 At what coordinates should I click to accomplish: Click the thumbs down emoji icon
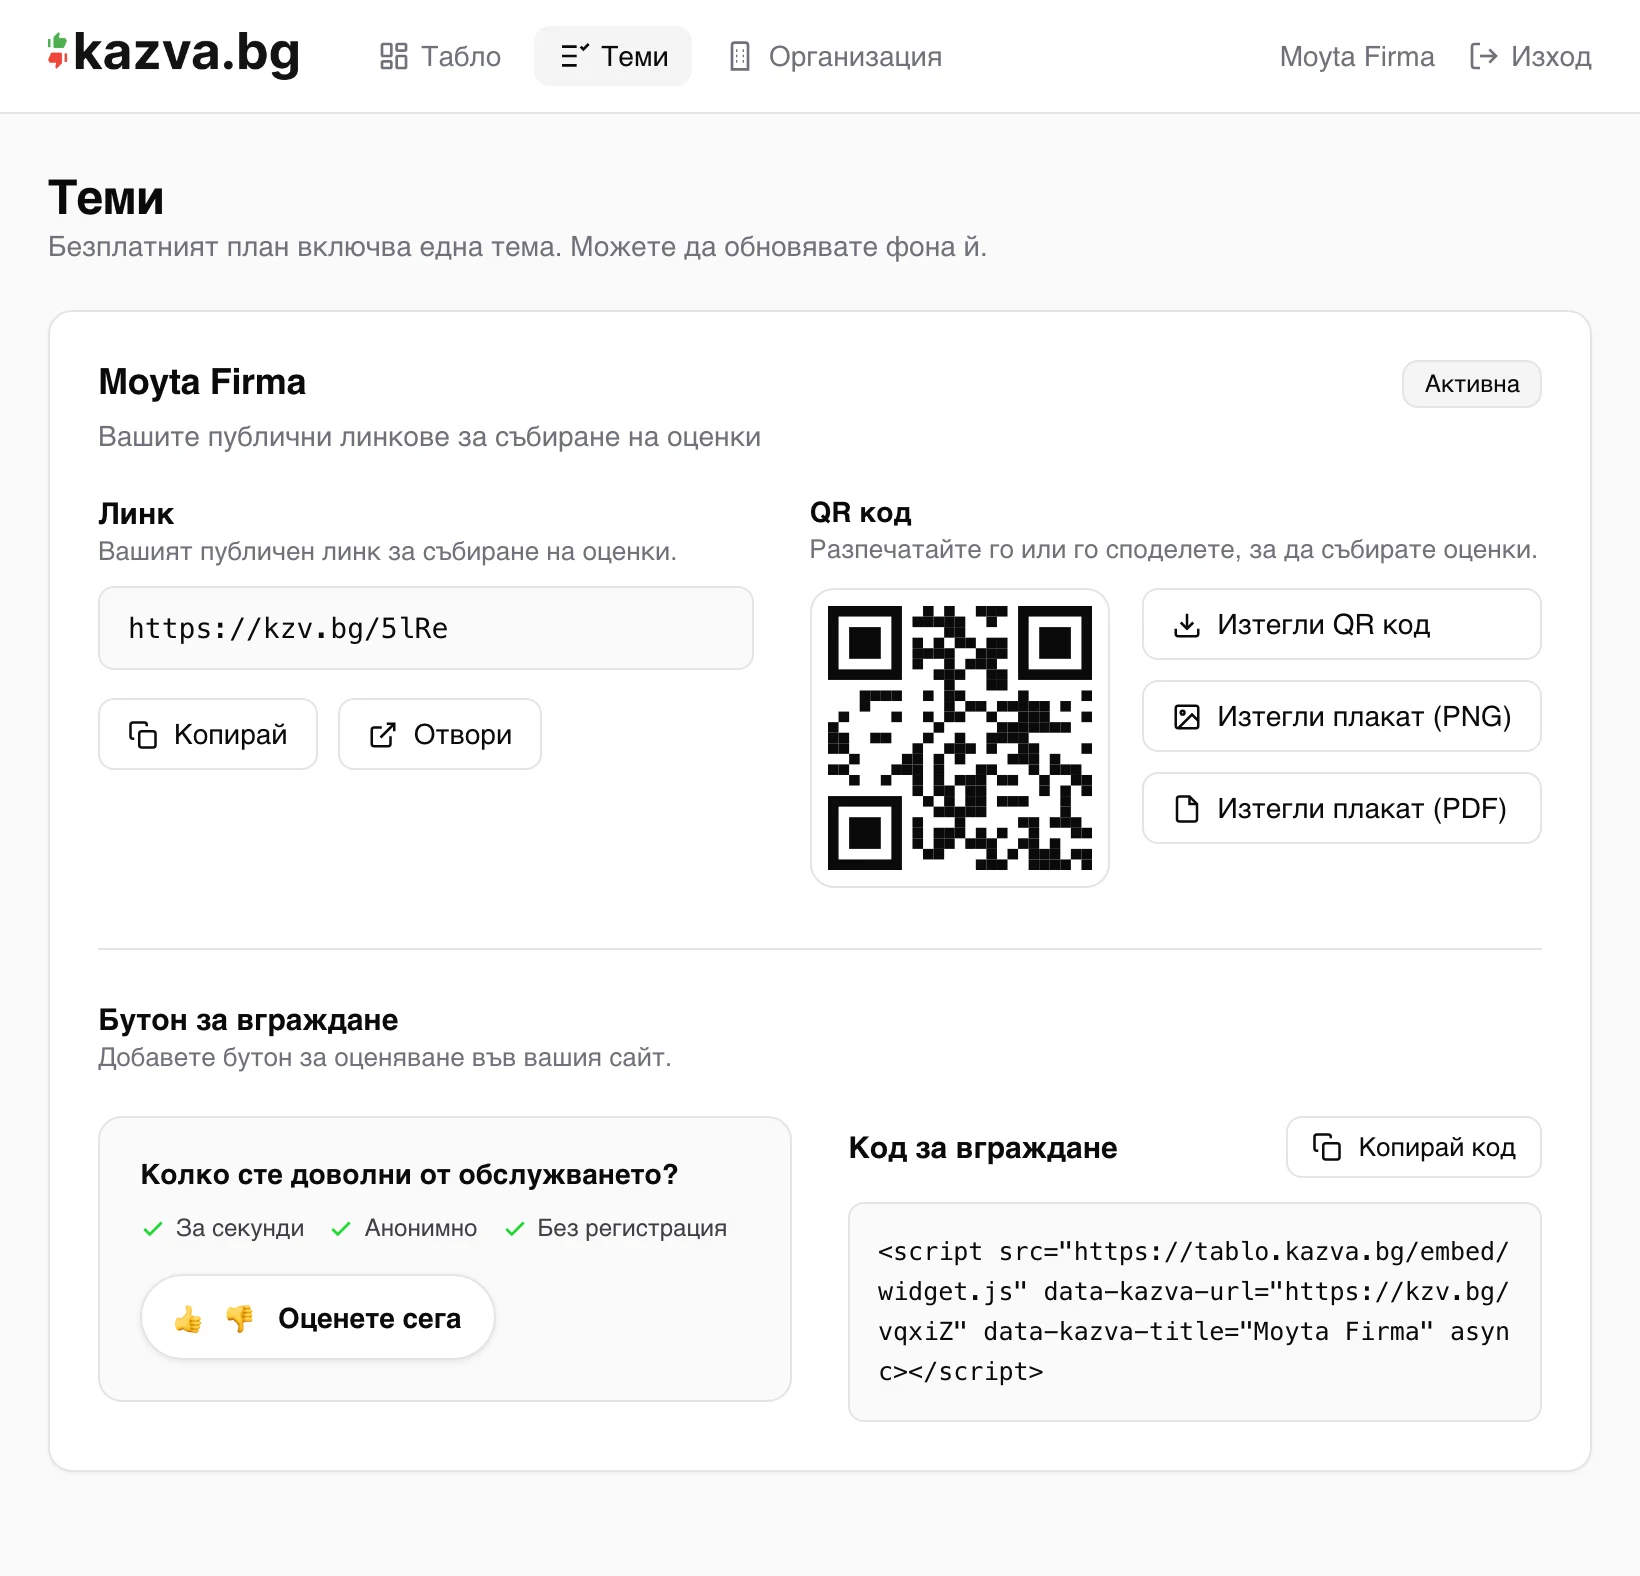(x=240, y=1319)
